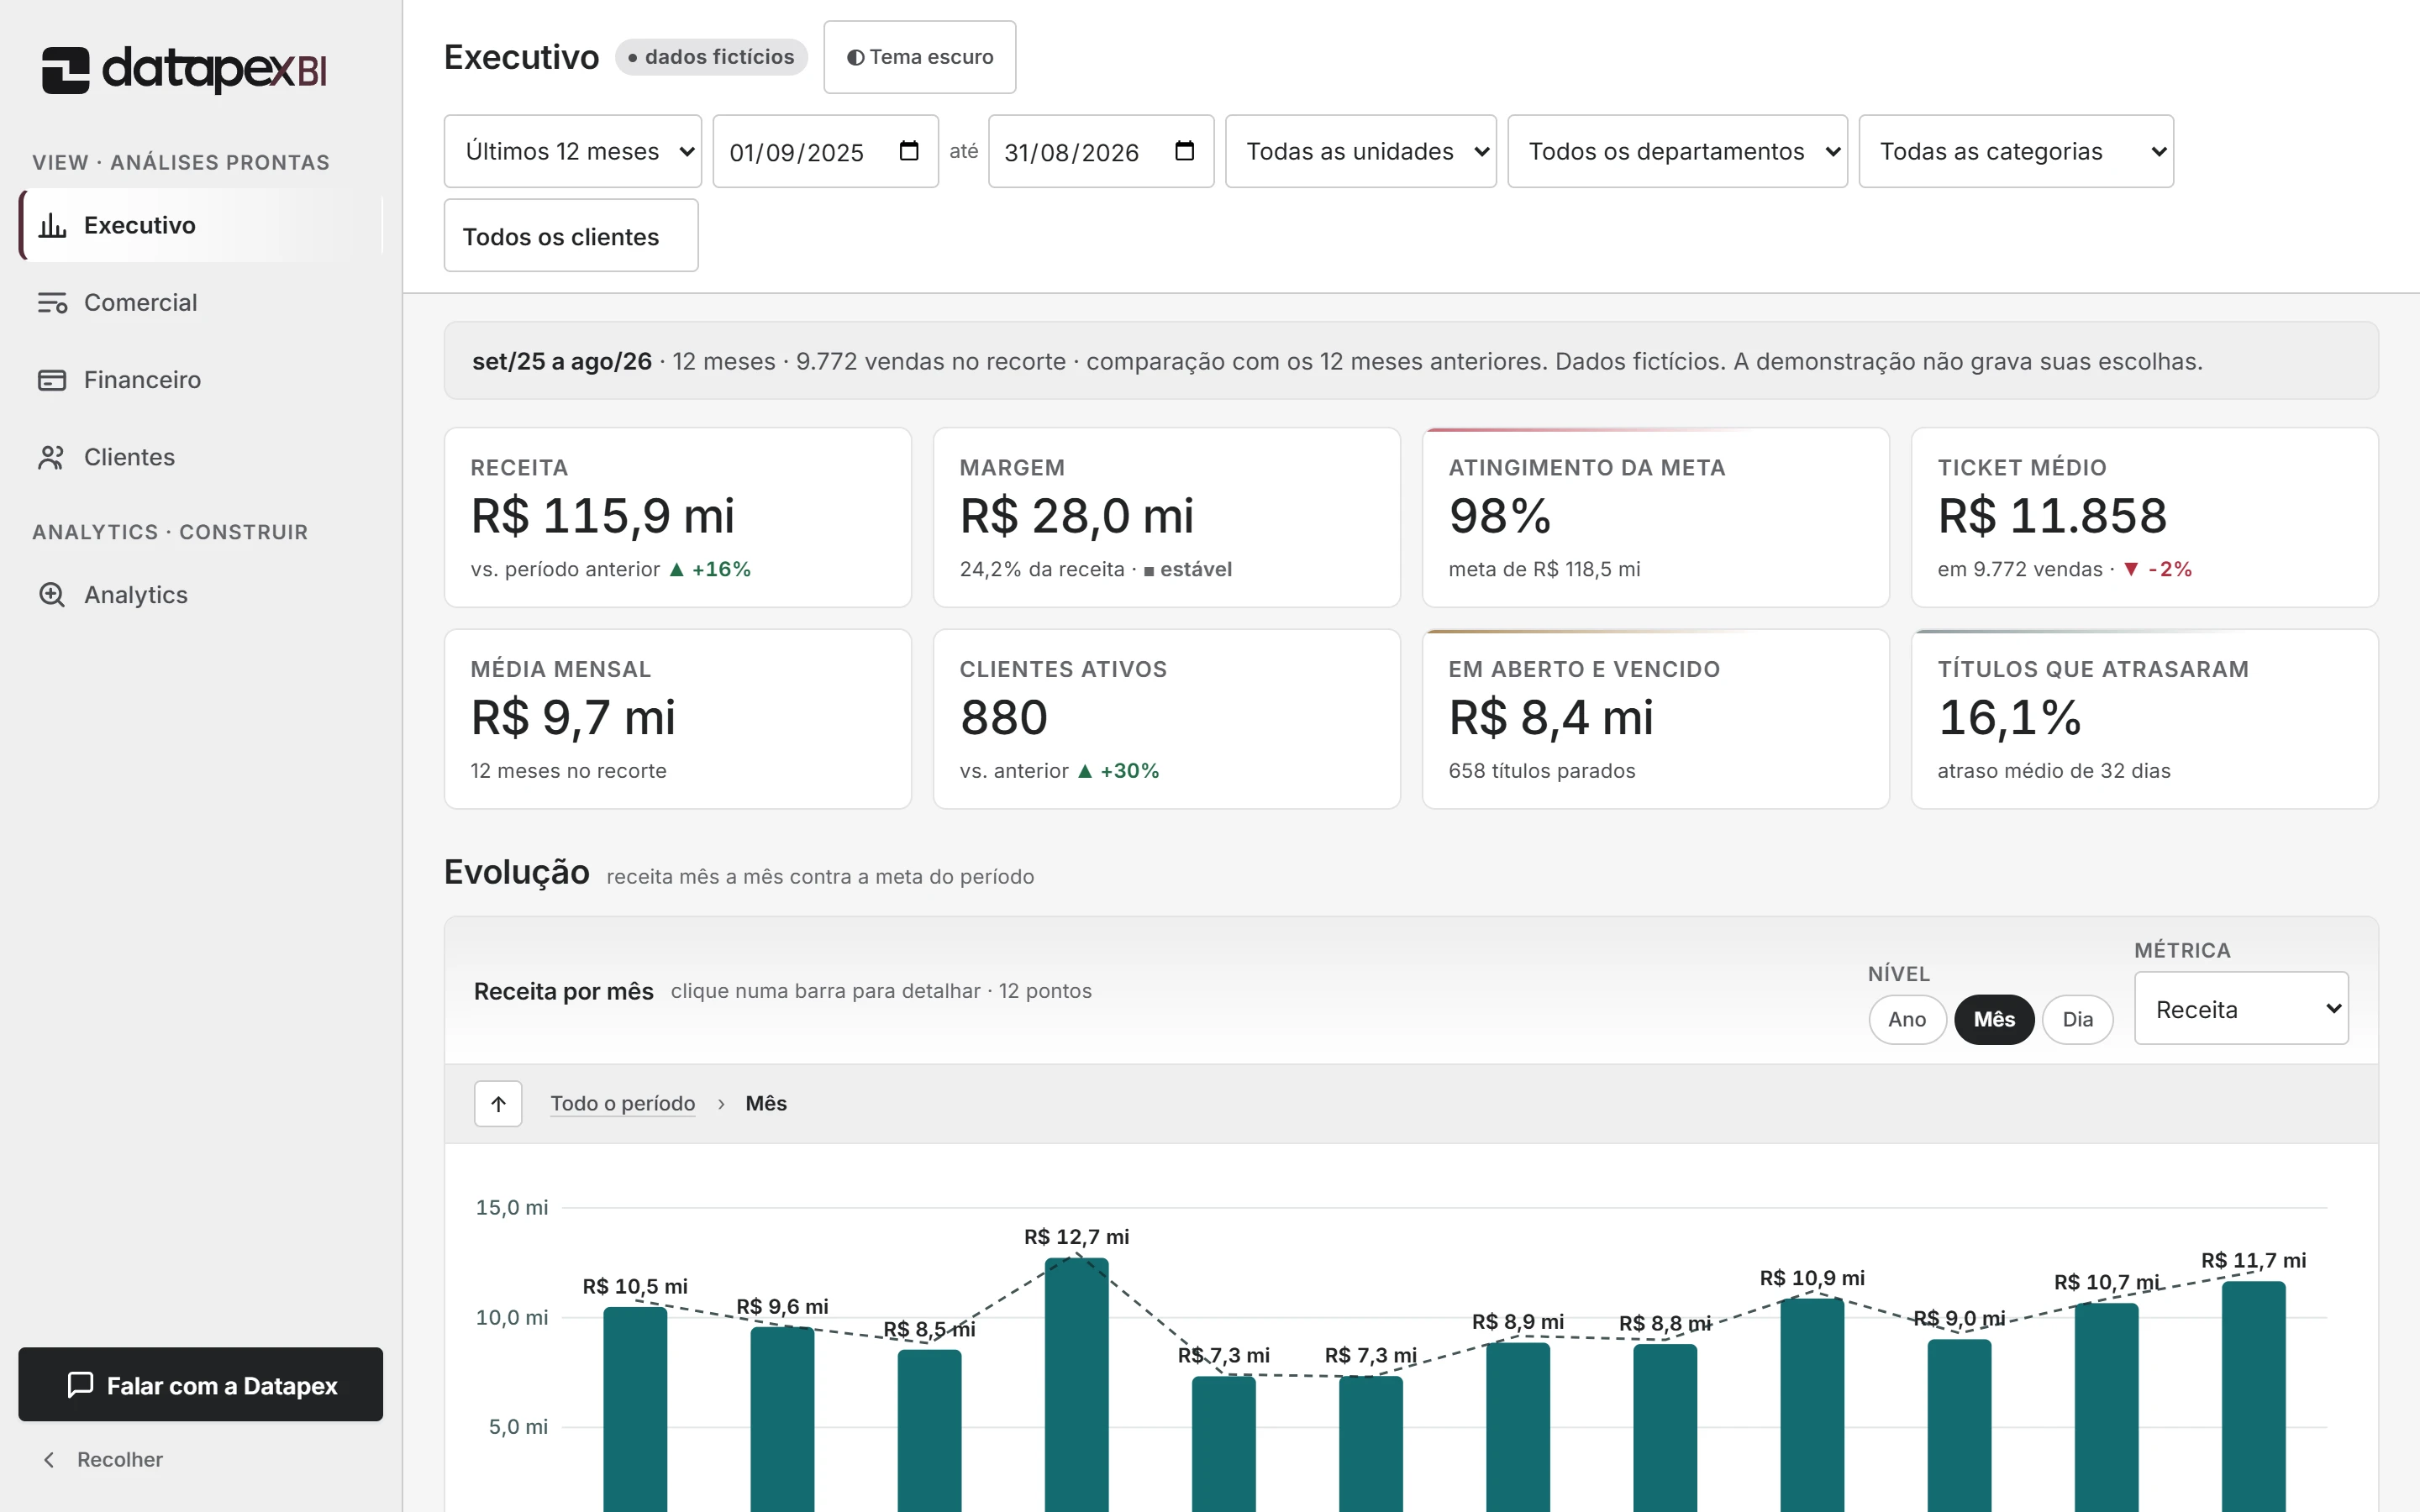The width and height of the screenshot is (2420, 1512).
Task: Click the Clientes ativos 880 card
Action: (1167, 719)
